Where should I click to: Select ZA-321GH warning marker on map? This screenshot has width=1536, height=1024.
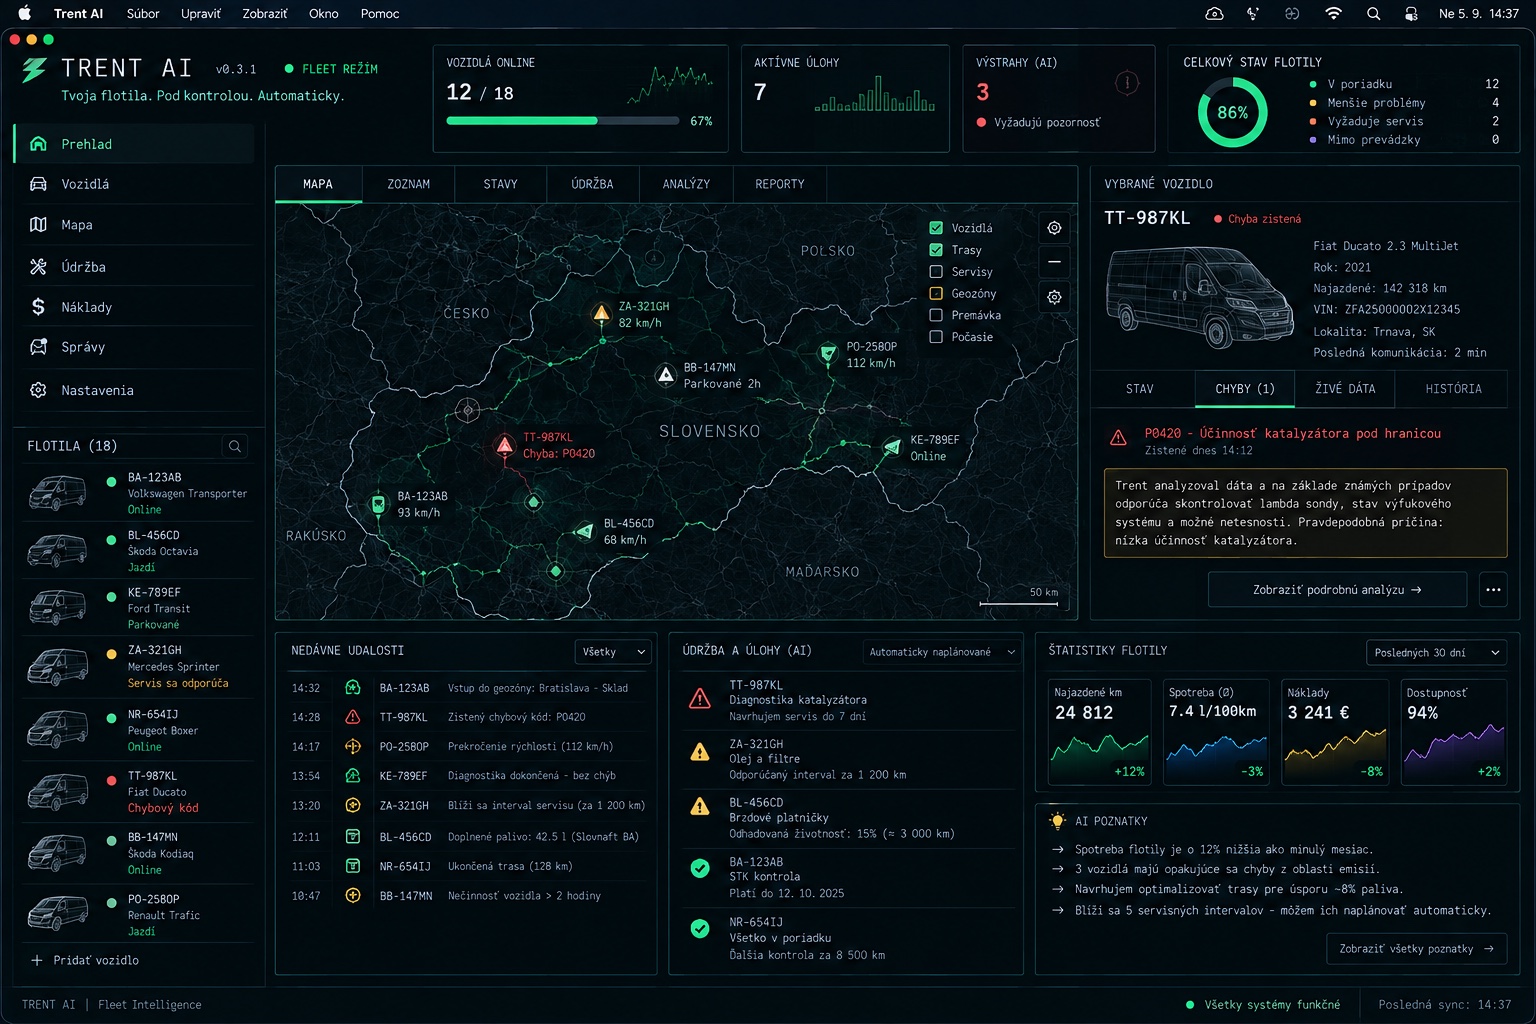pos(601,314)
